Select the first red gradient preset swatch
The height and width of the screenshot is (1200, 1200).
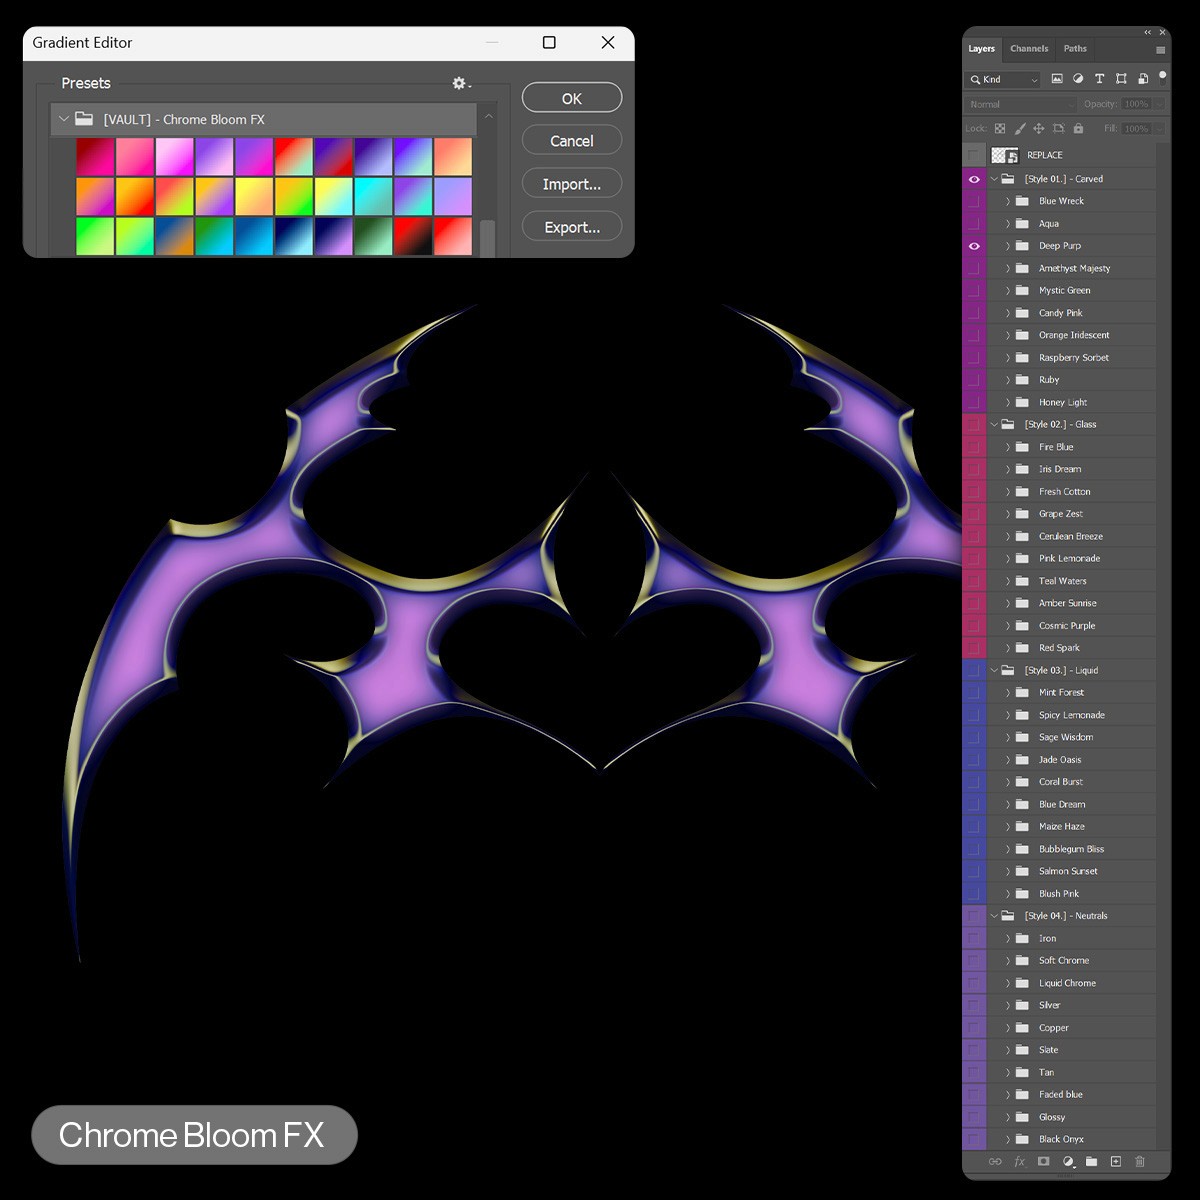click(95, 156)
